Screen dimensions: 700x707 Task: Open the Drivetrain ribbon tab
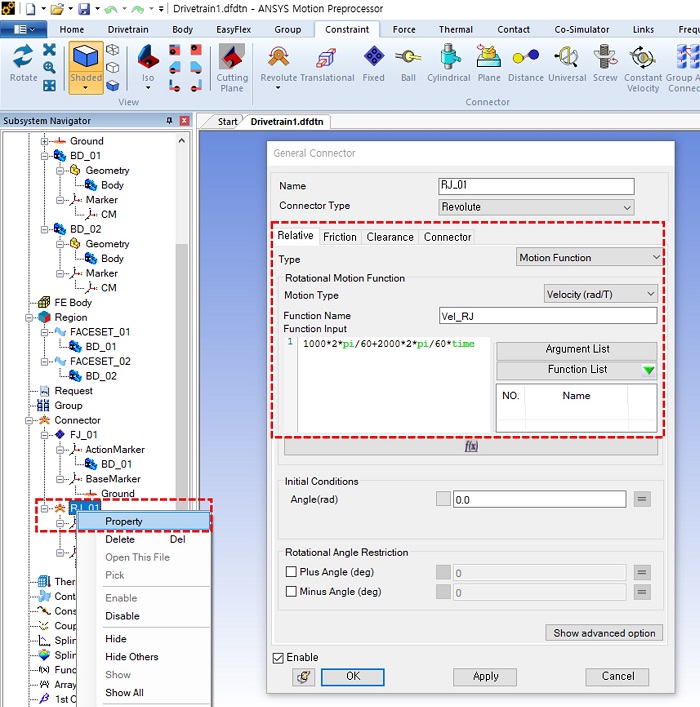[x=128, y=29]
